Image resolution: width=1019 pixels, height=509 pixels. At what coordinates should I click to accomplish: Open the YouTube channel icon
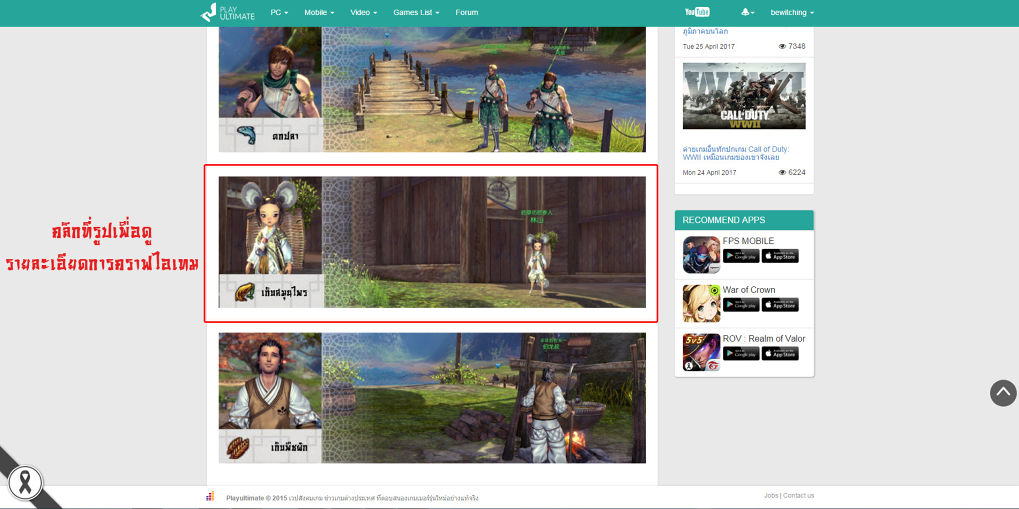coord(697,12)
